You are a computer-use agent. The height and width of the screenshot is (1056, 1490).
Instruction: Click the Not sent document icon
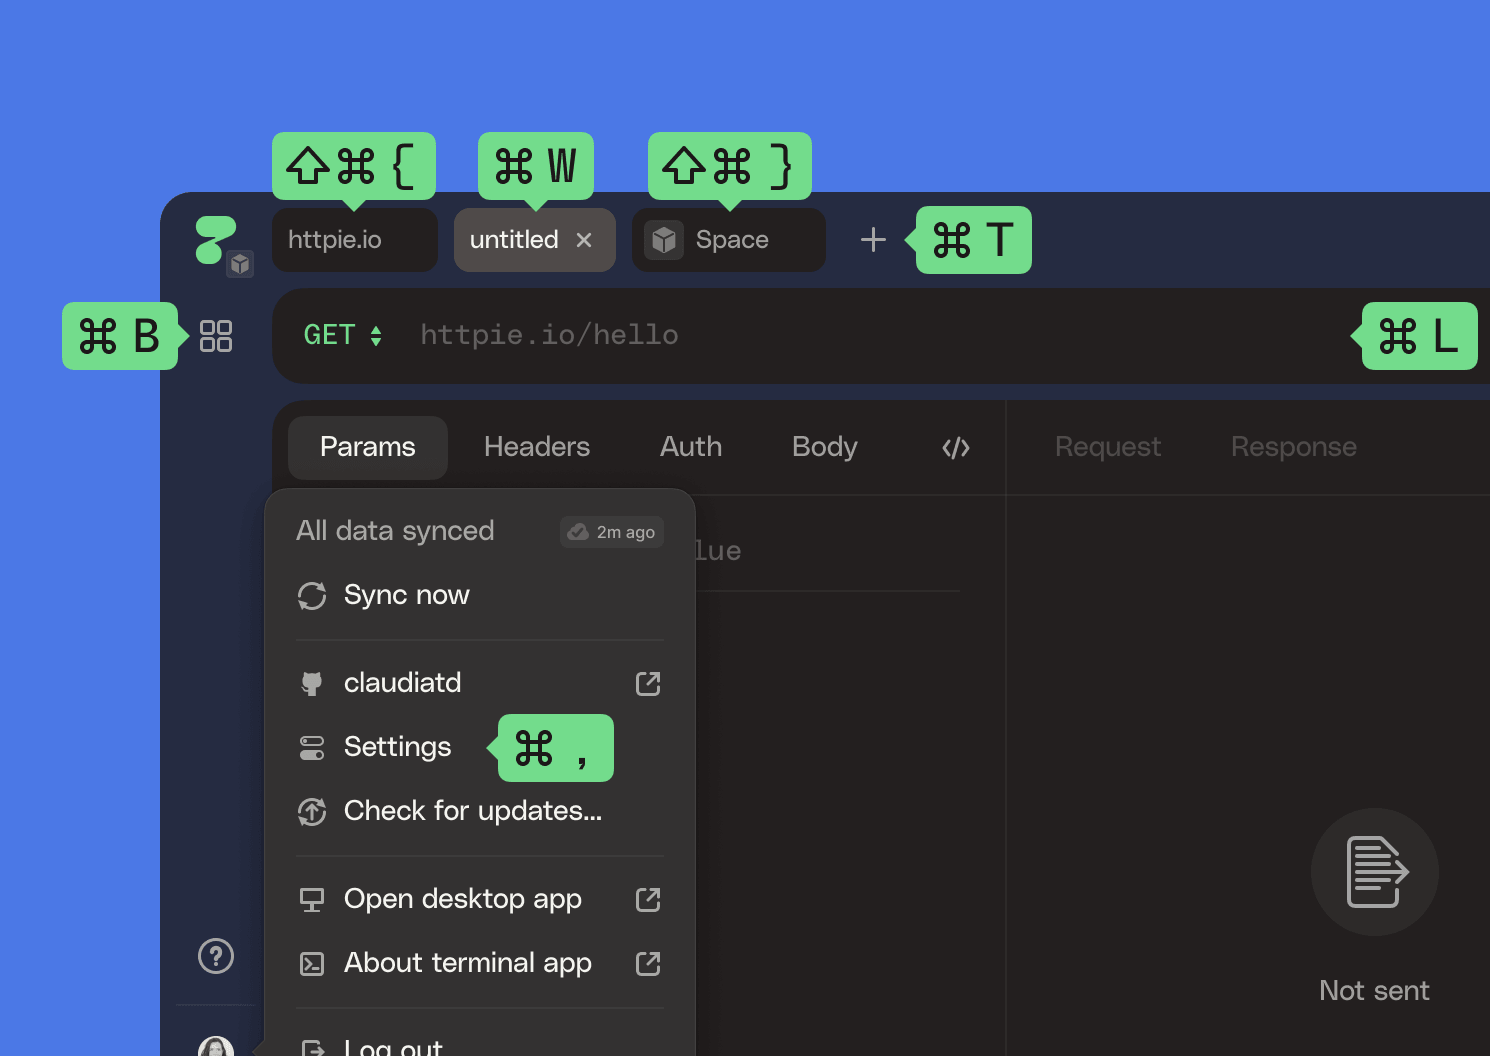point(1375,872)
